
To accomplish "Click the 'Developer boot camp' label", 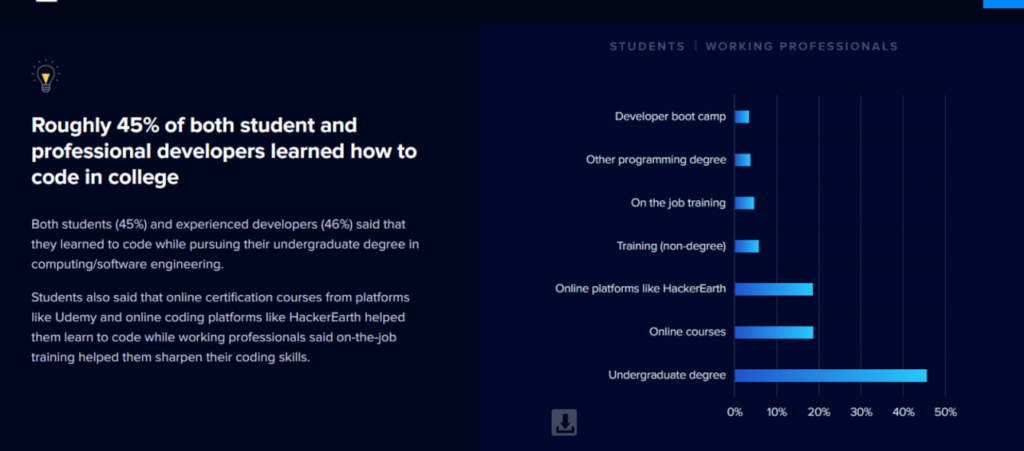I will tap(670, 117).
